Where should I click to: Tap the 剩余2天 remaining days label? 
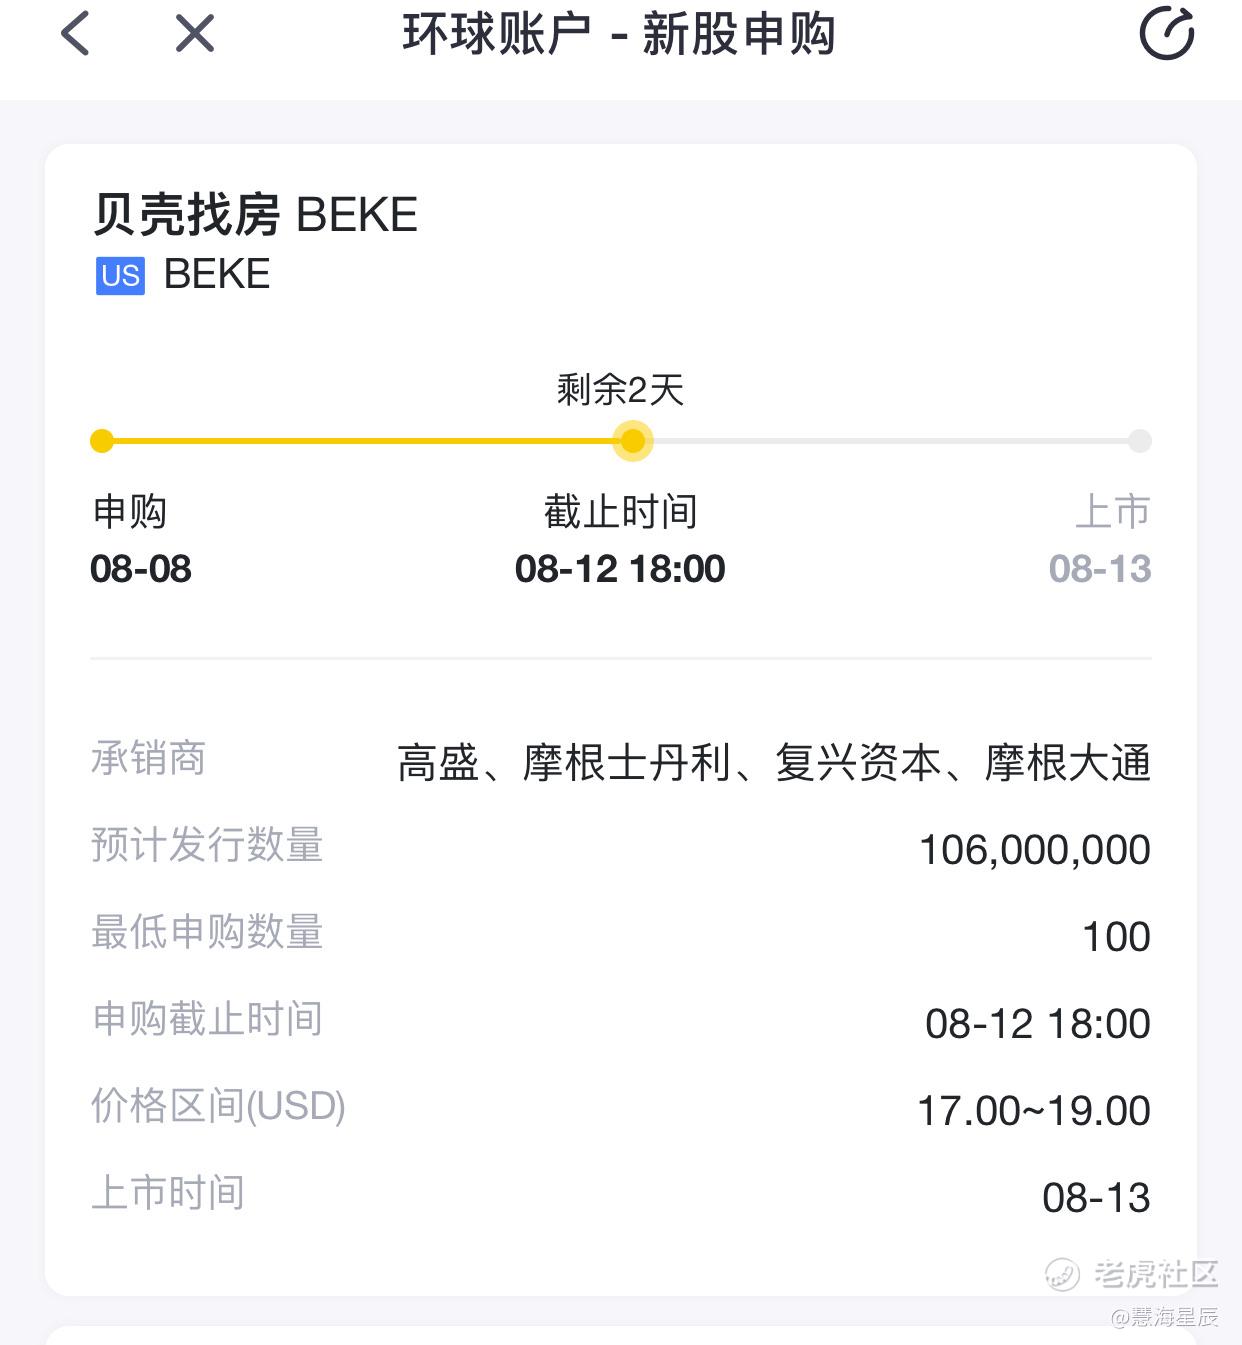pyautogui.click(x=620, y=389)
